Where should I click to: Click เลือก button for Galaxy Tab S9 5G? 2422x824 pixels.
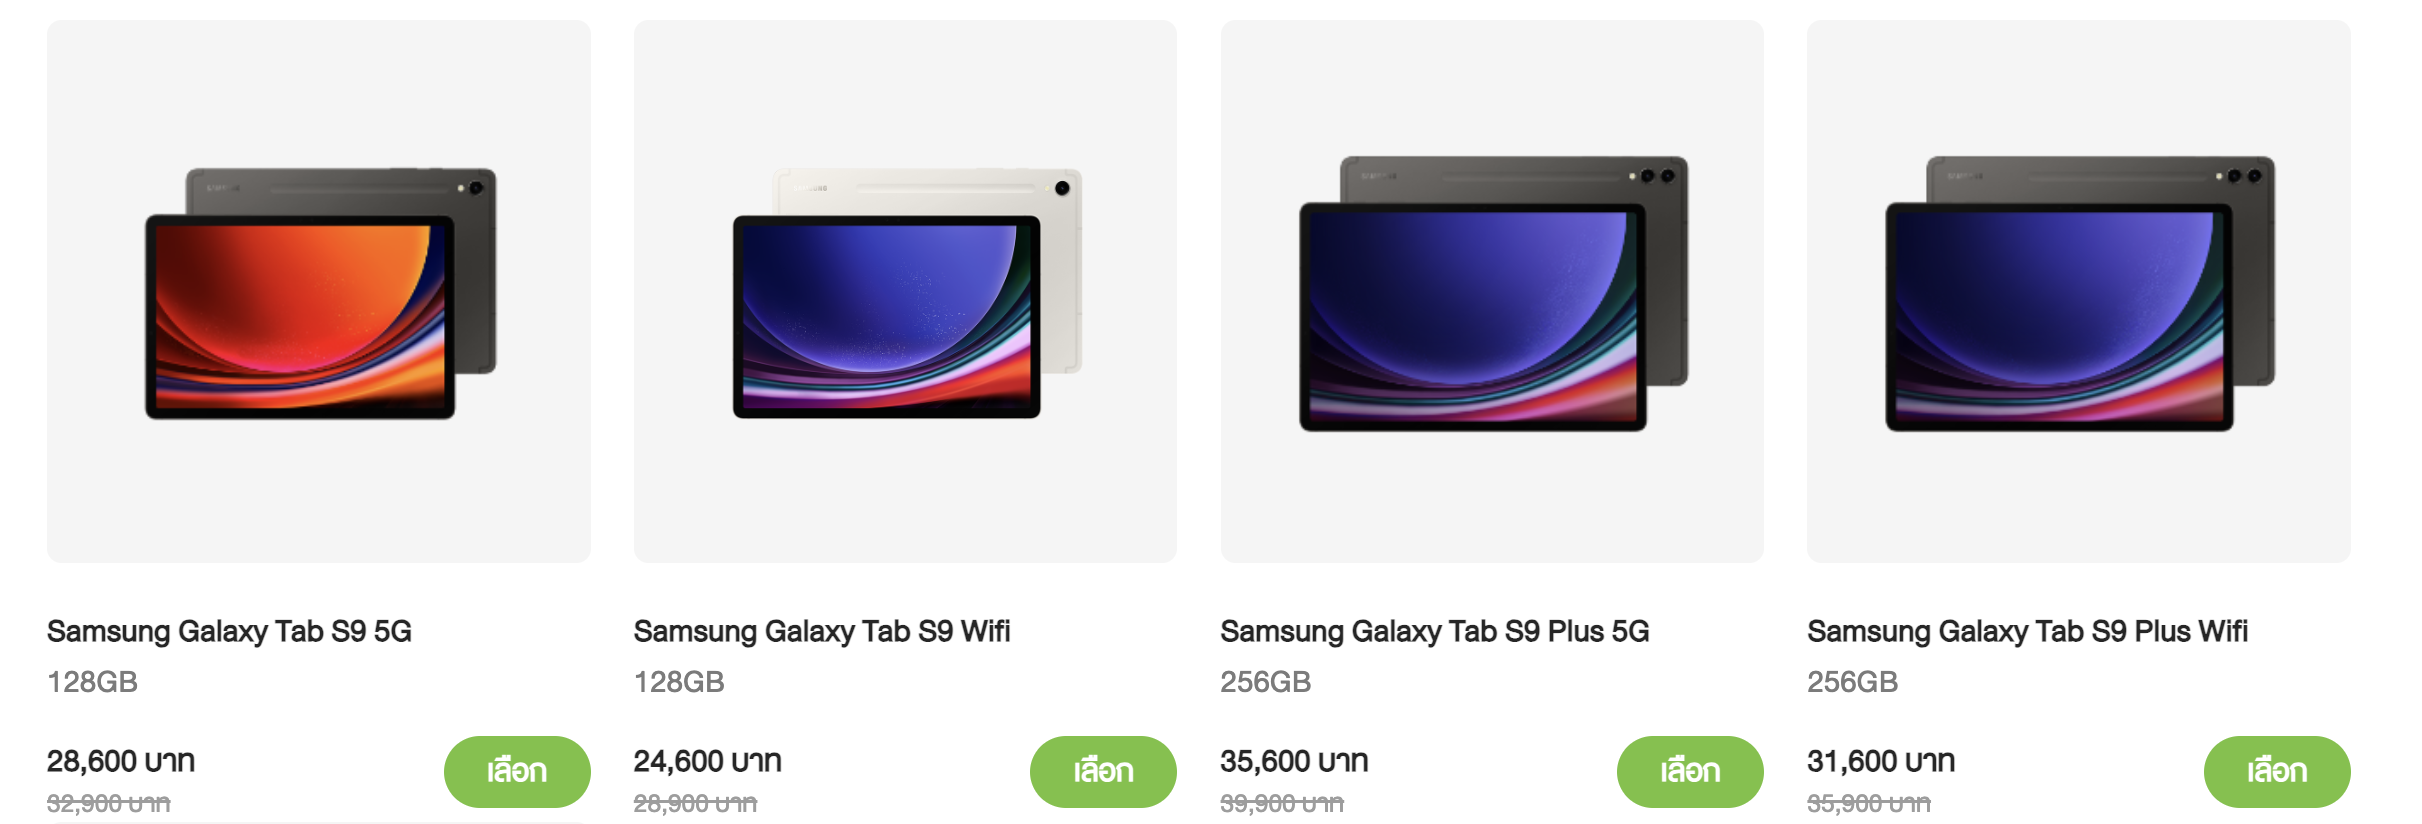[x=517, y=771]
